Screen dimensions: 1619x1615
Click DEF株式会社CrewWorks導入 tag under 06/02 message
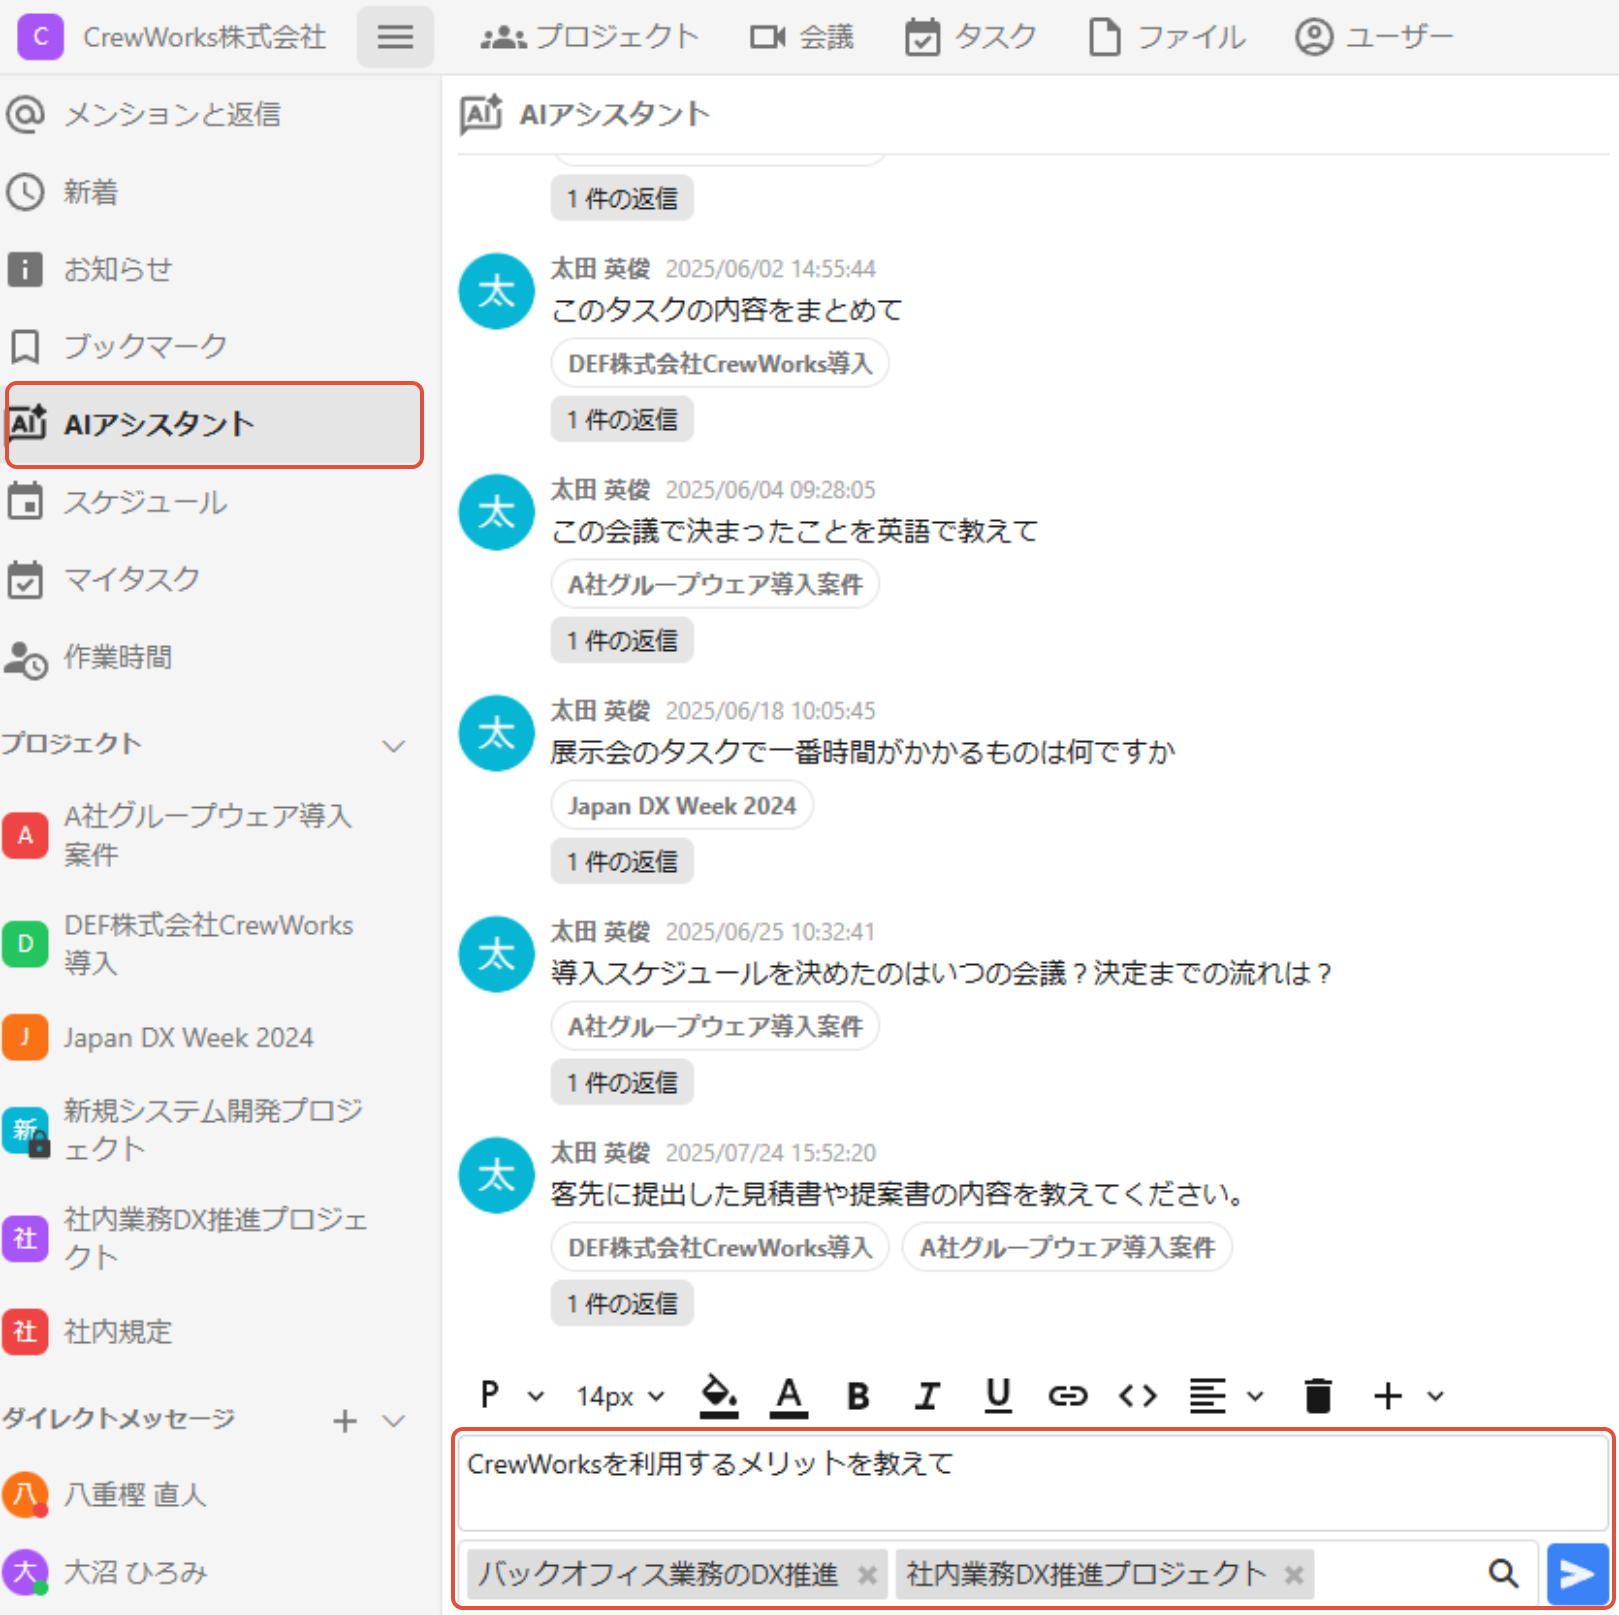click(720, 363)
